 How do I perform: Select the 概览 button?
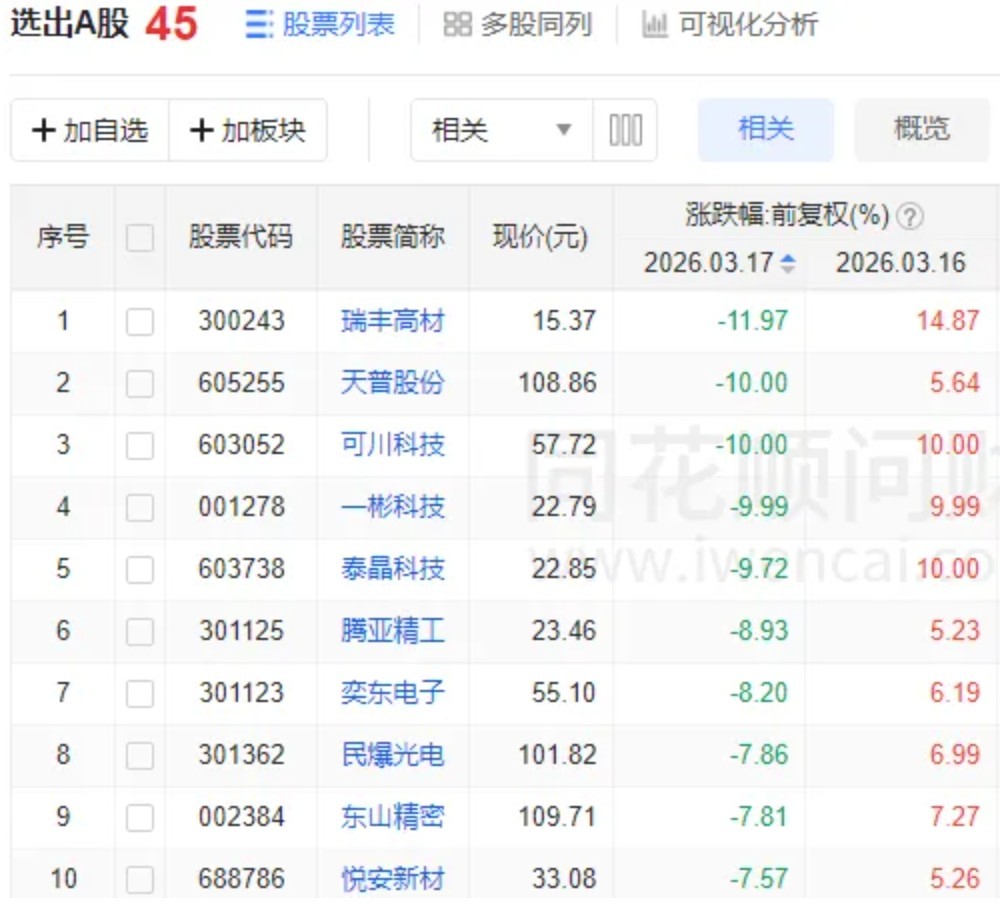pos(921,130)
